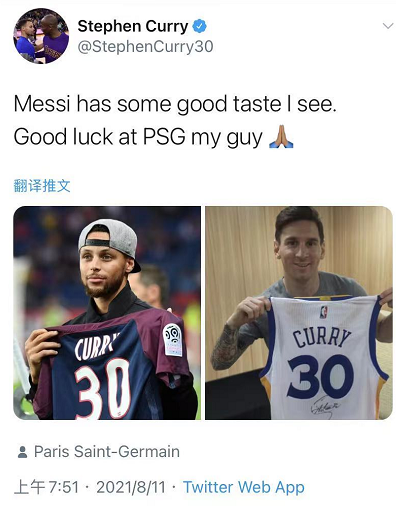Image resolution: width=396 pixels, height=506 pixels.
Task: Click the @StephenCurry30 handle
Action: 145,47
